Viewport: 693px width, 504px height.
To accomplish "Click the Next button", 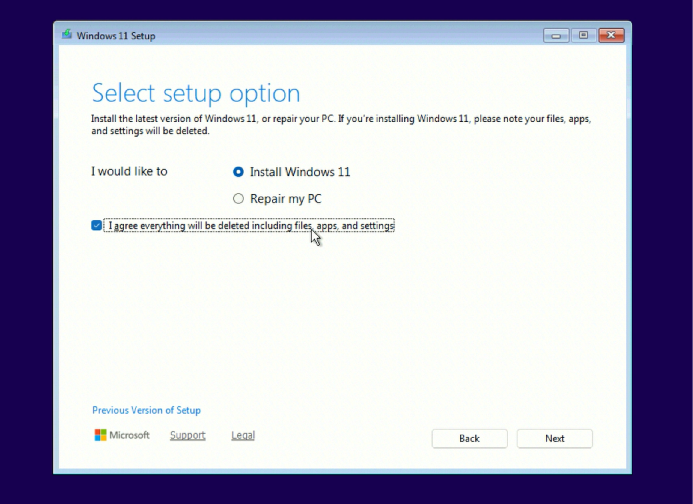I will click(555, 439).
